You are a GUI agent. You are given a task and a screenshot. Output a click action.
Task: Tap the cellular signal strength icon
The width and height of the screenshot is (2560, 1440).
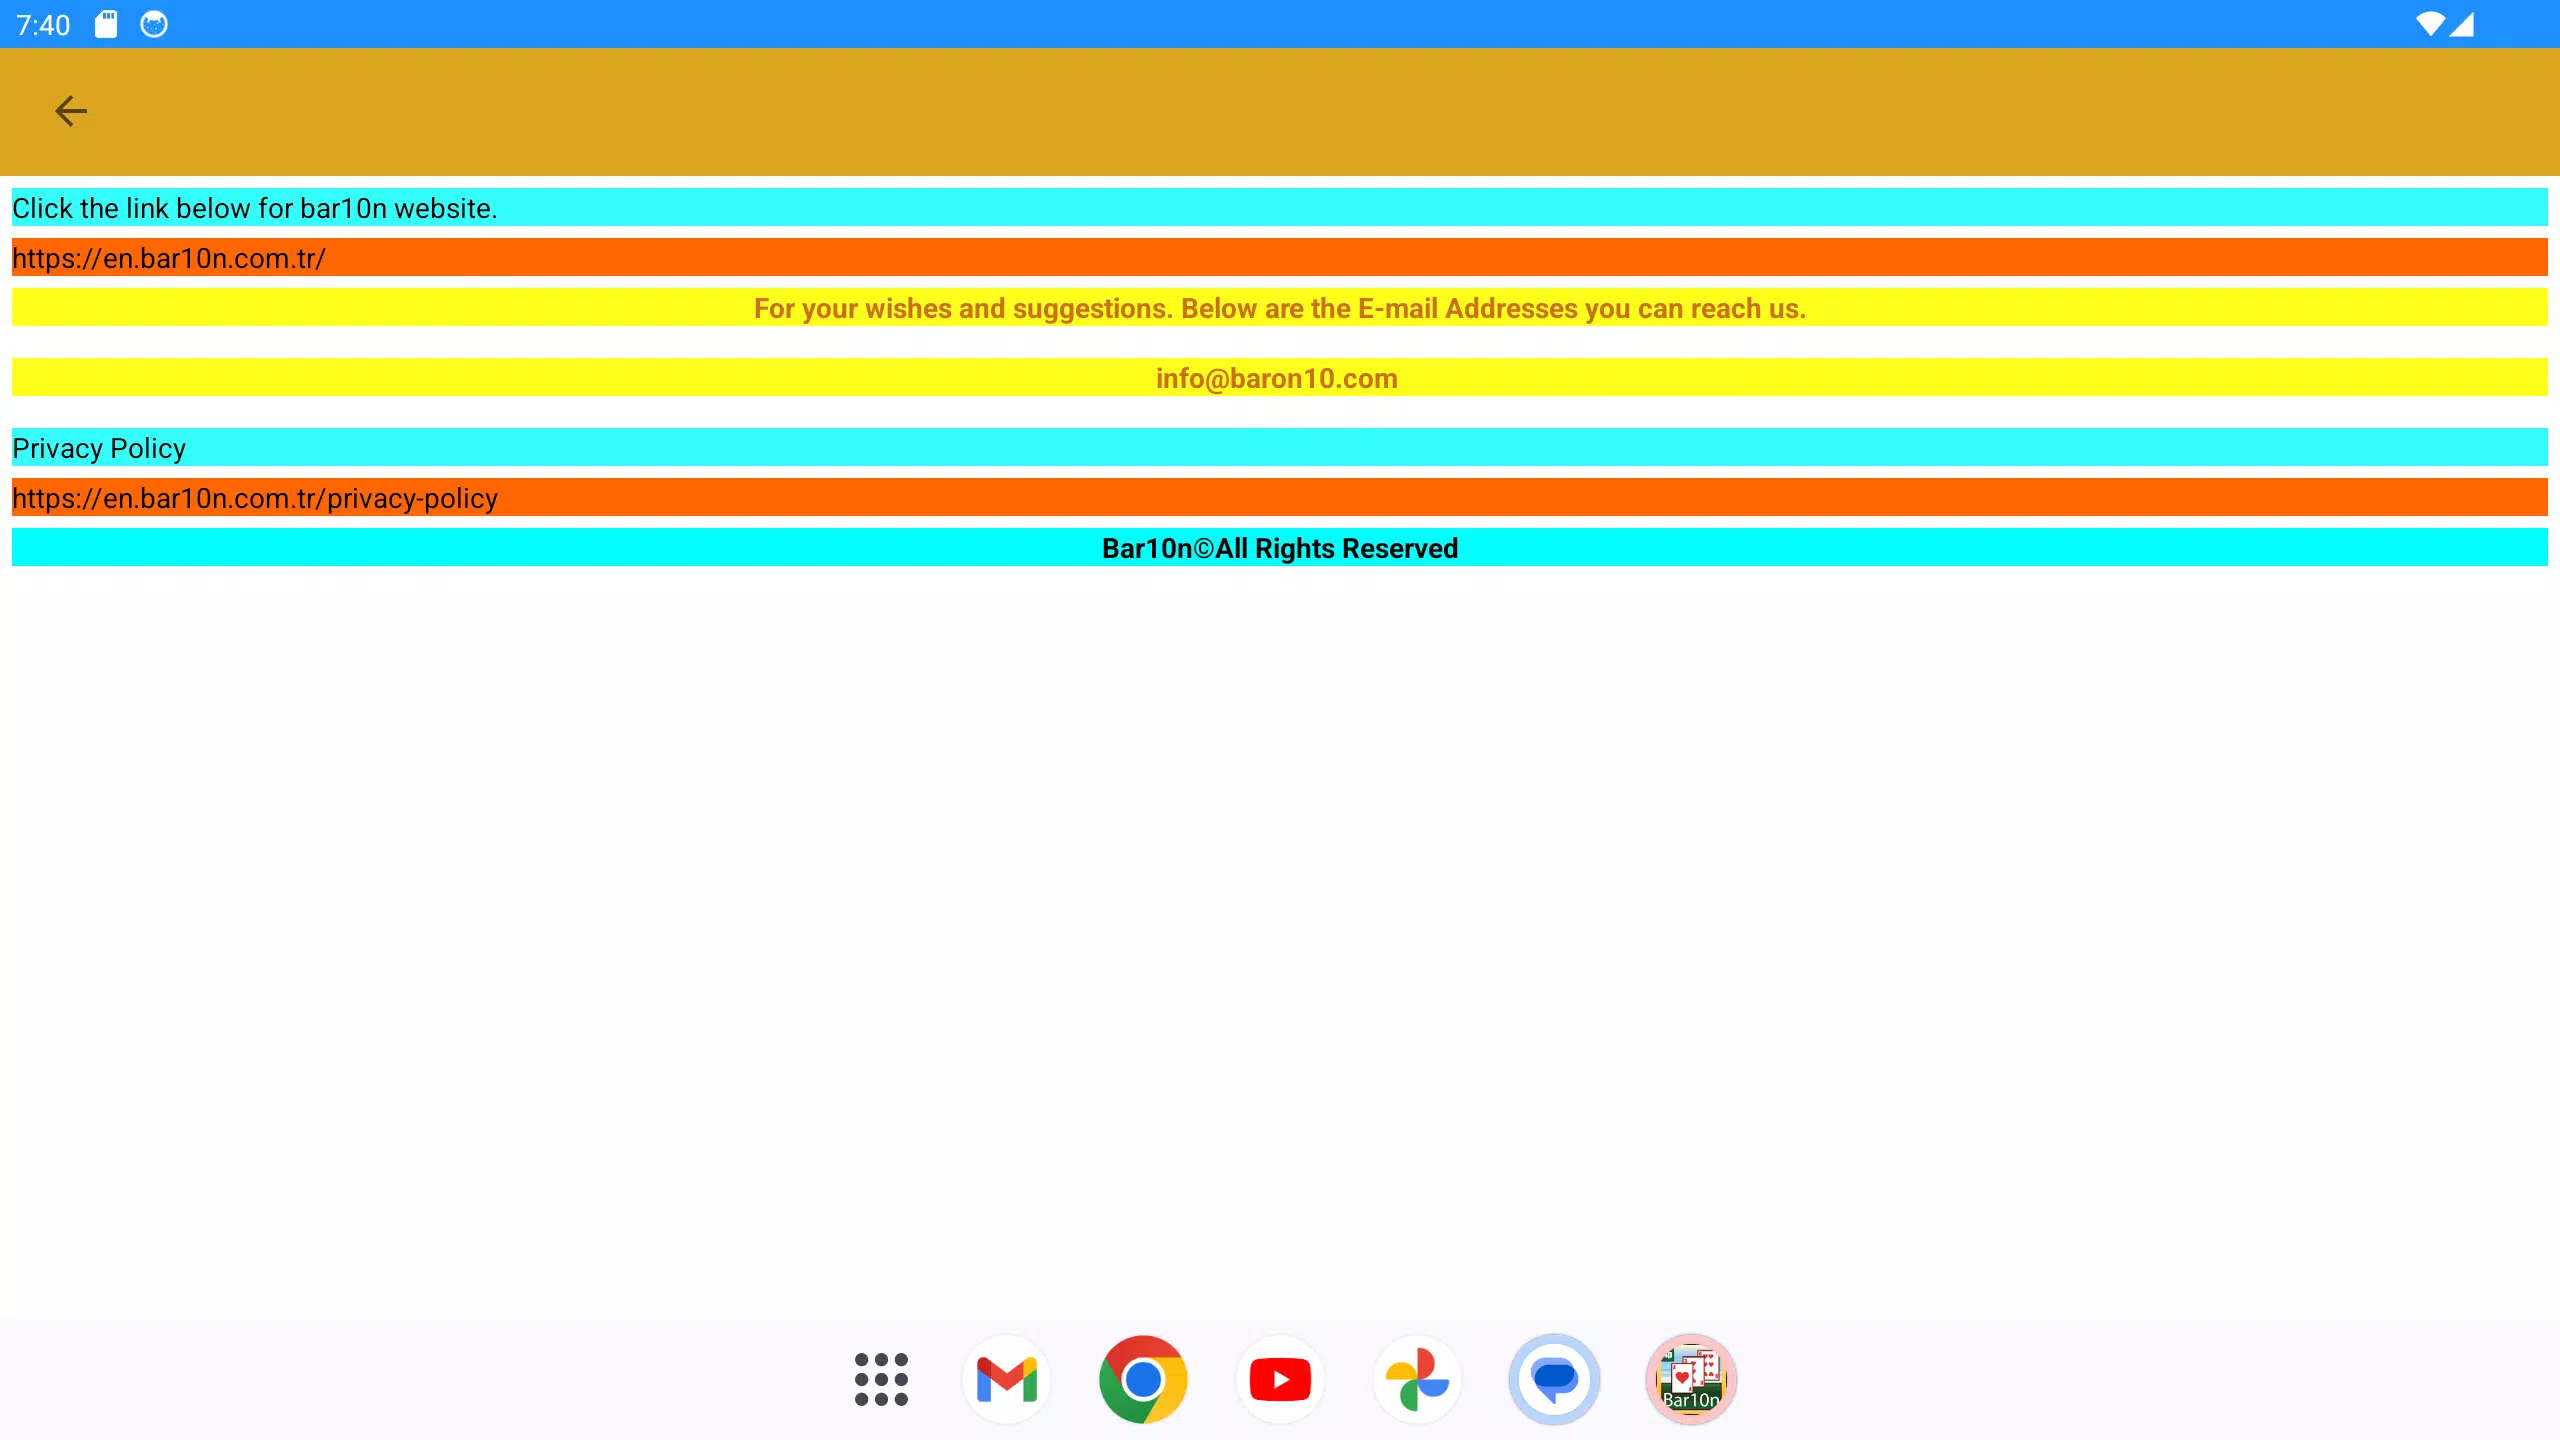[2462, 24]
